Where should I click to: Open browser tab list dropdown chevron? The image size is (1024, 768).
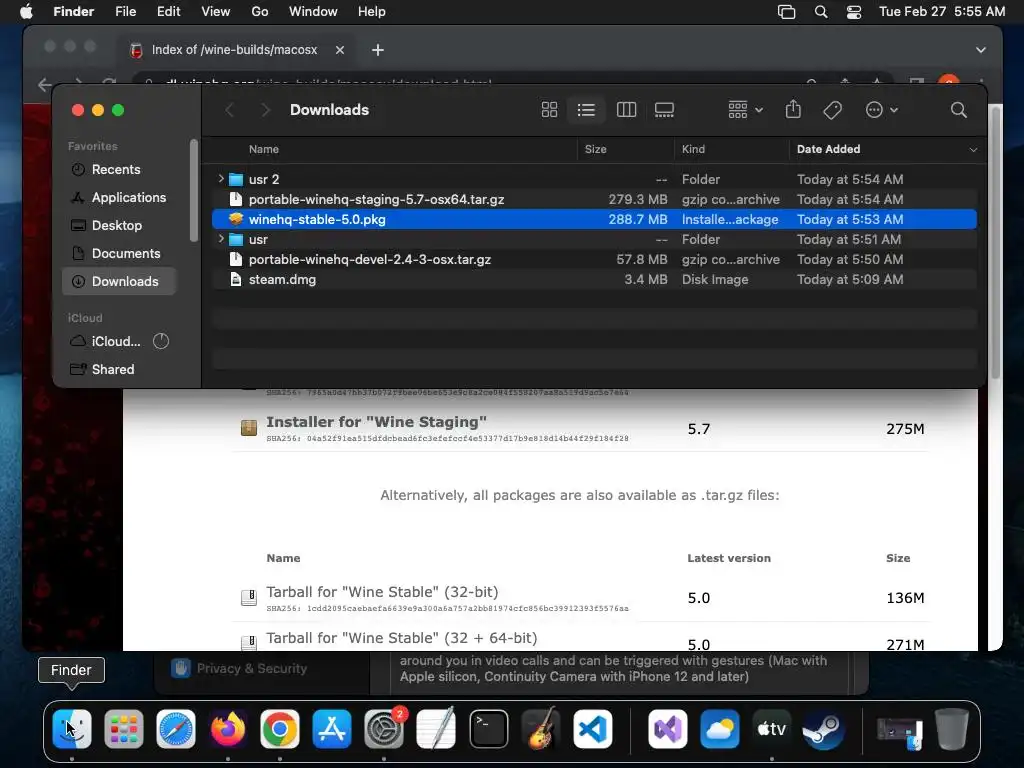pos(980,50)
